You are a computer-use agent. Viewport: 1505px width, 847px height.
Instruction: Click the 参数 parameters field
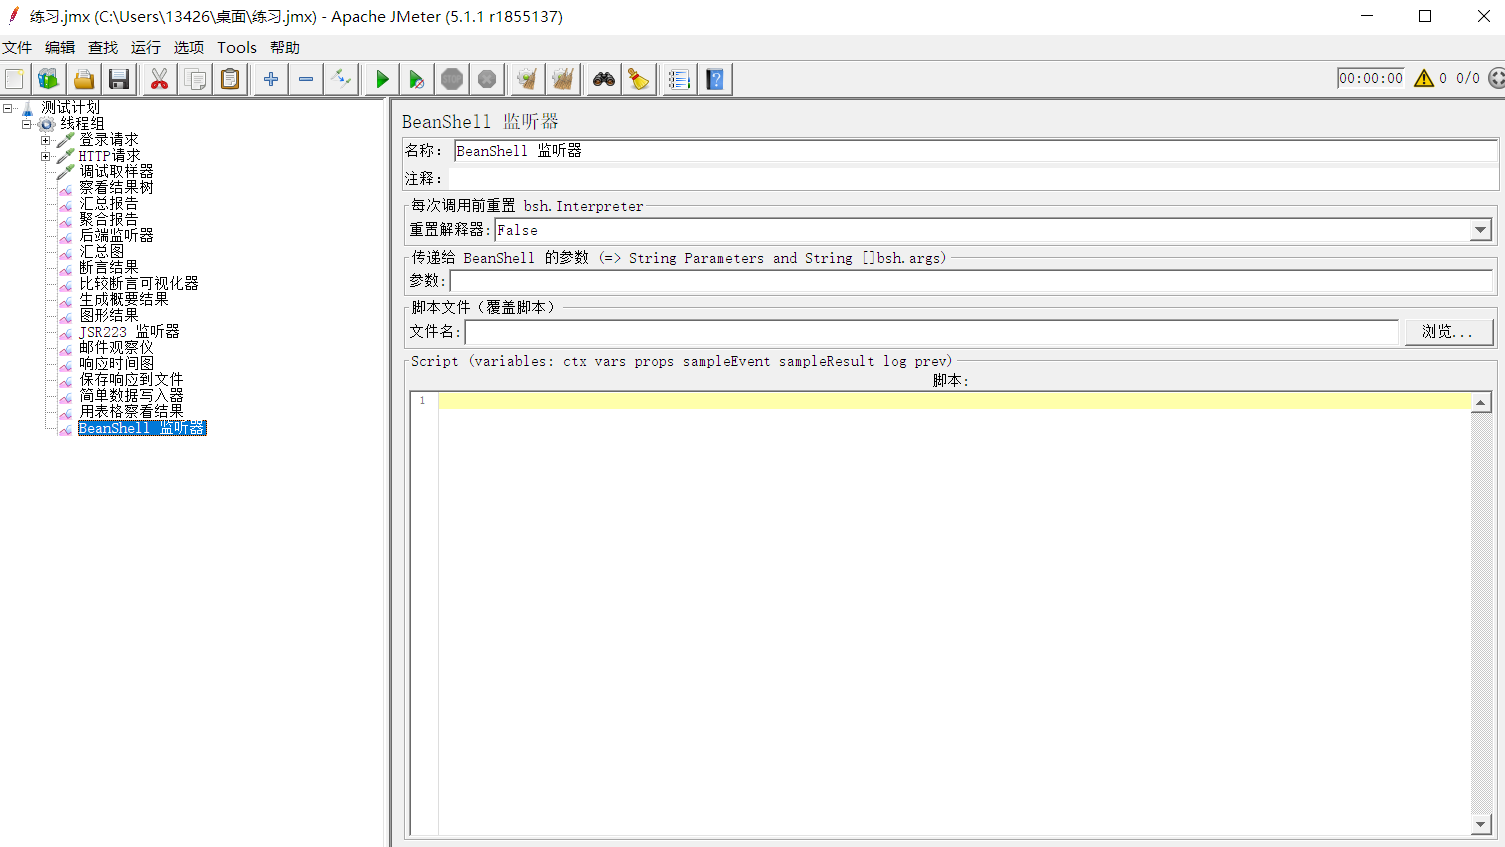970,281
